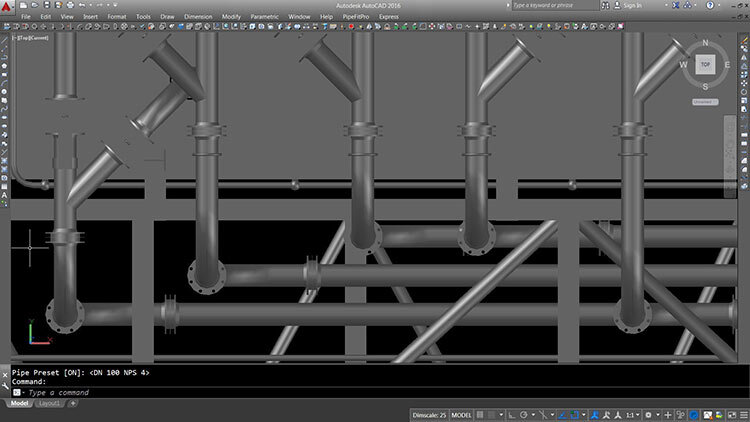This screenshot has width=750, height=422.
Task: Switch to the Layout1 tab
Action: [48, 404]
